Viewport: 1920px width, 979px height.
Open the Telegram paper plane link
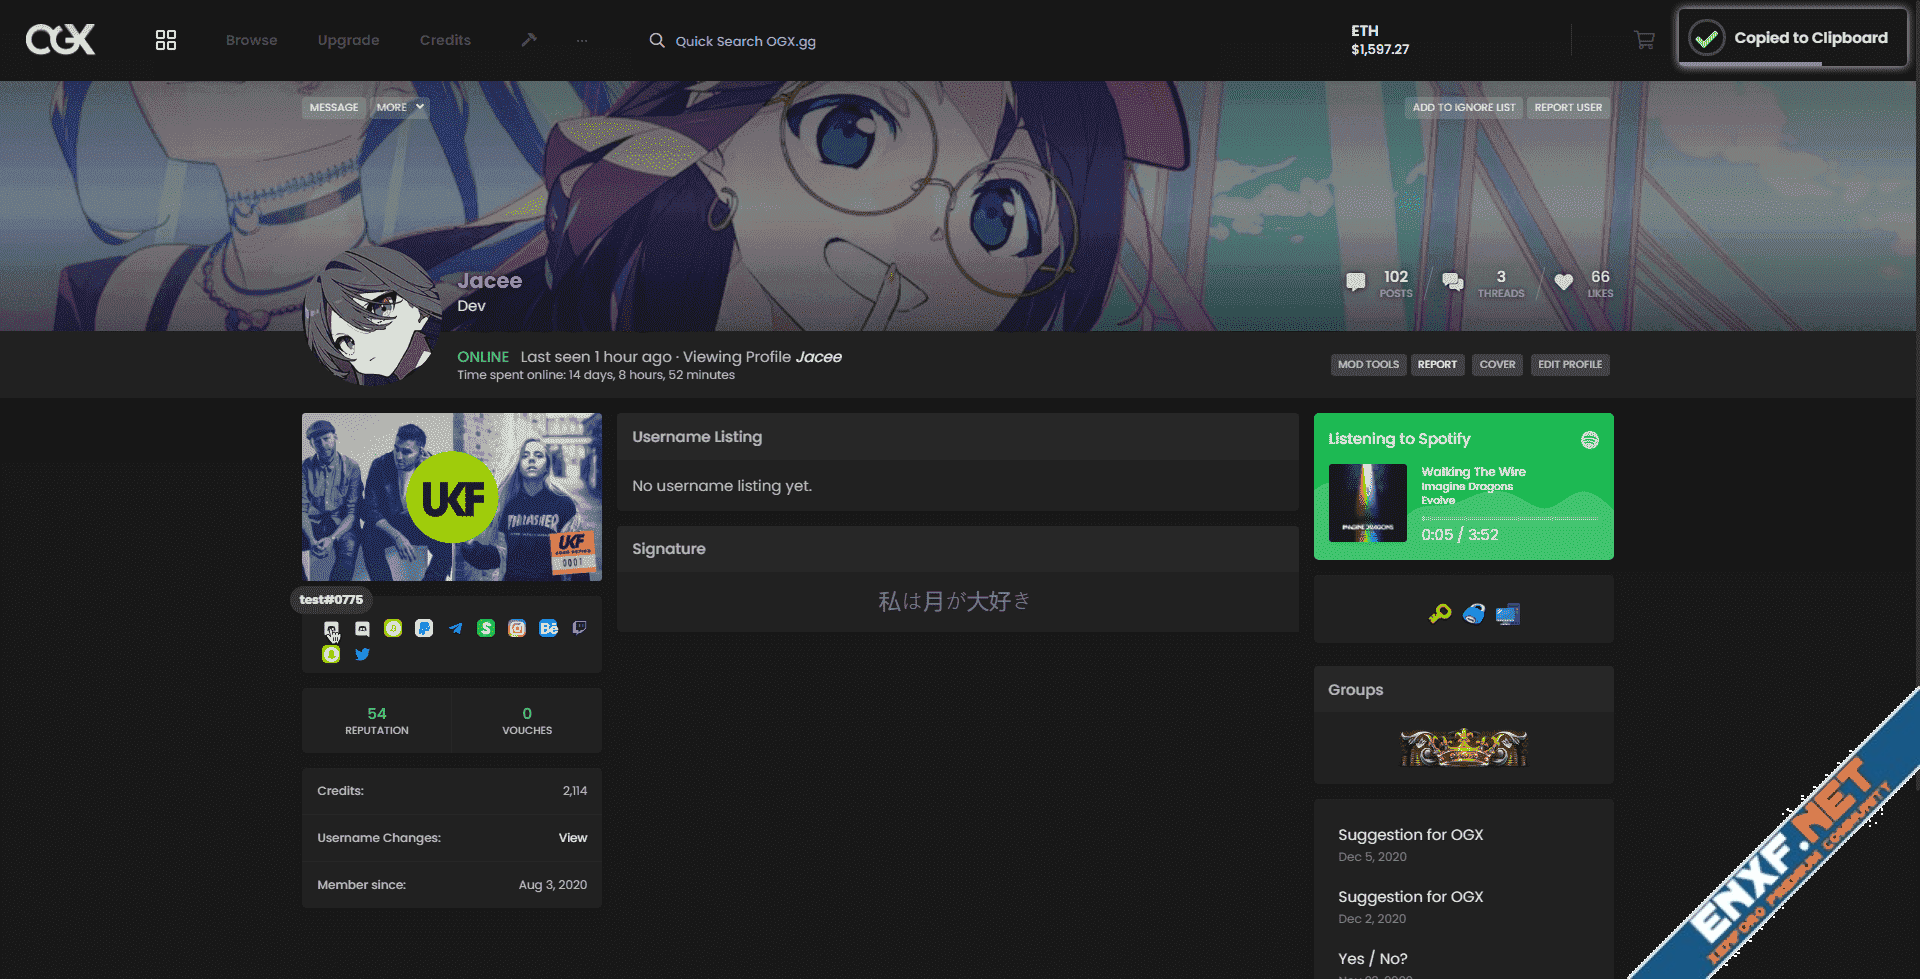[455, 629]
